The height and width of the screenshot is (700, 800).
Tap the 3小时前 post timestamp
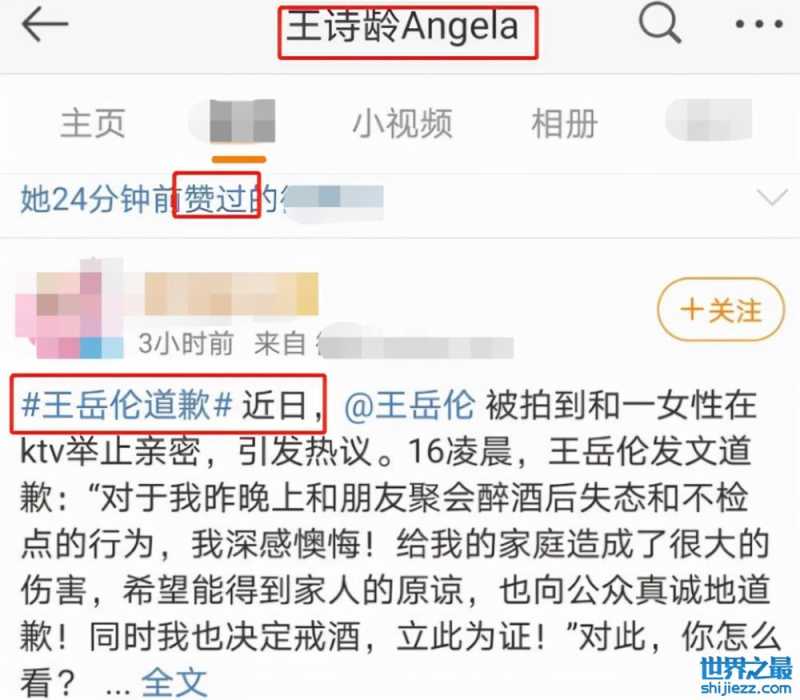186,343
